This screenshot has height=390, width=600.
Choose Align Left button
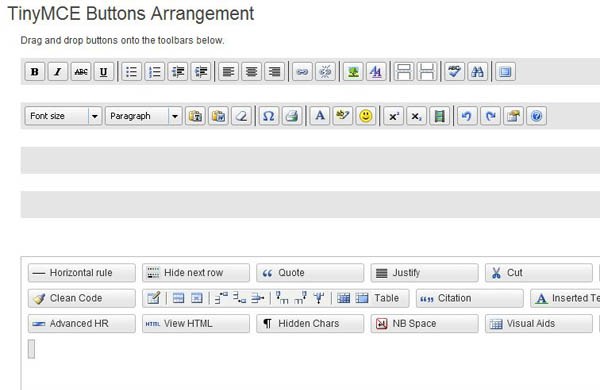(x=228, y=72)
